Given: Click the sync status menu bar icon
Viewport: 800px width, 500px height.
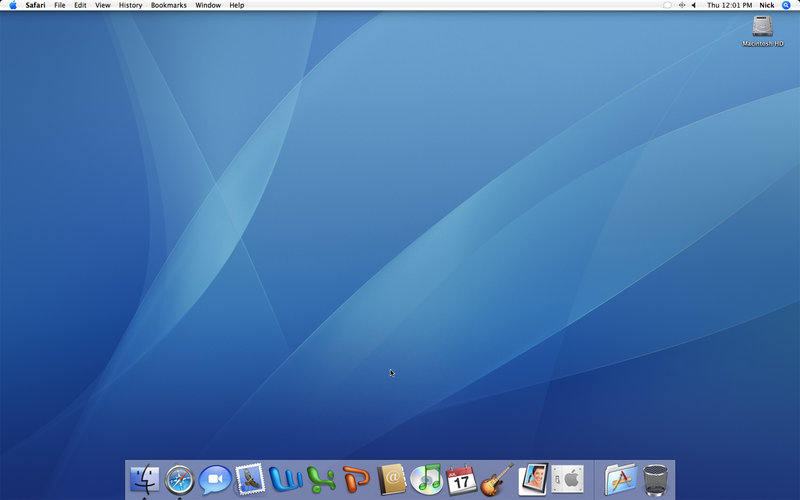Looking at the screenshot, I should (682, 5).
